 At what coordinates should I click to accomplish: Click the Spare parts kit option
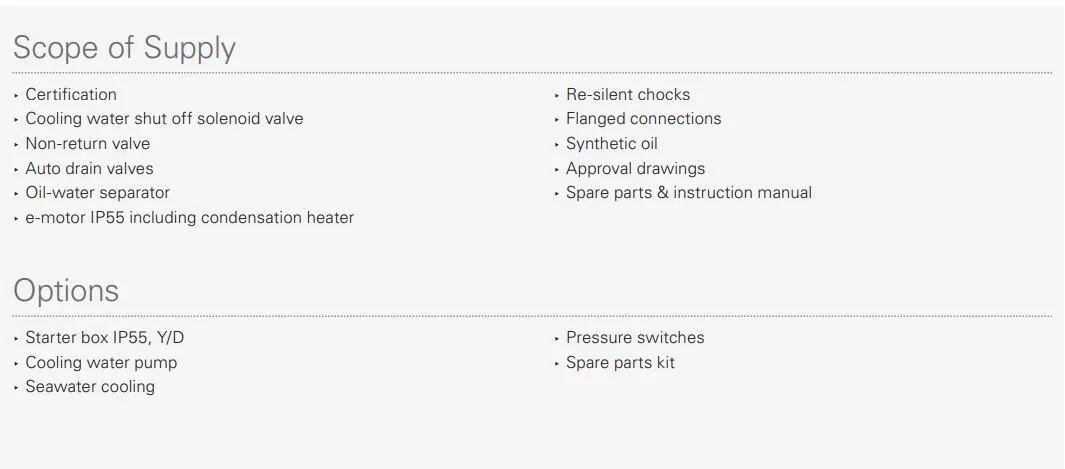(x=620, y=362)
